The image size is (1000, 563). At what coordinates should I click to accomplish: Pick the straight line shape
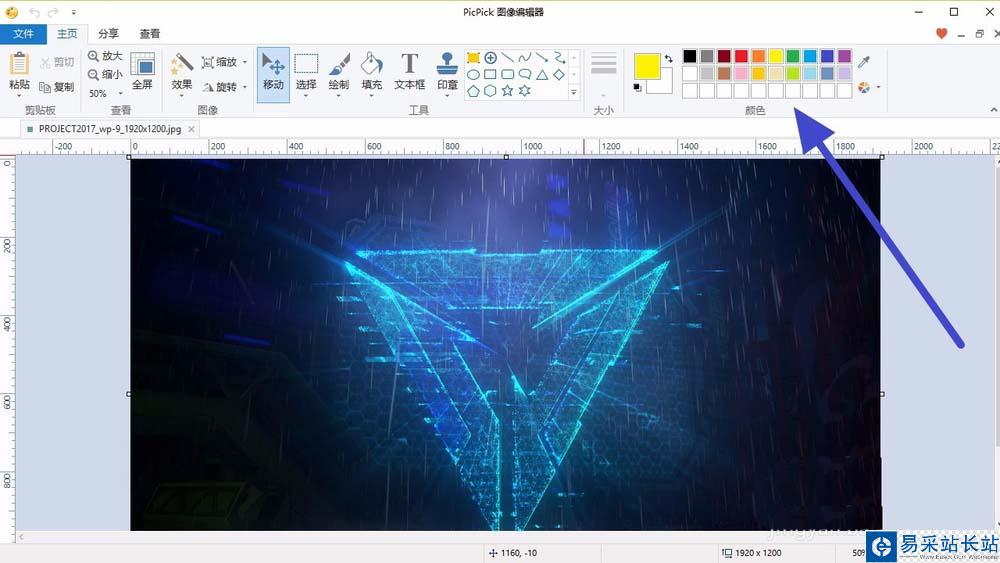point(508,58)
